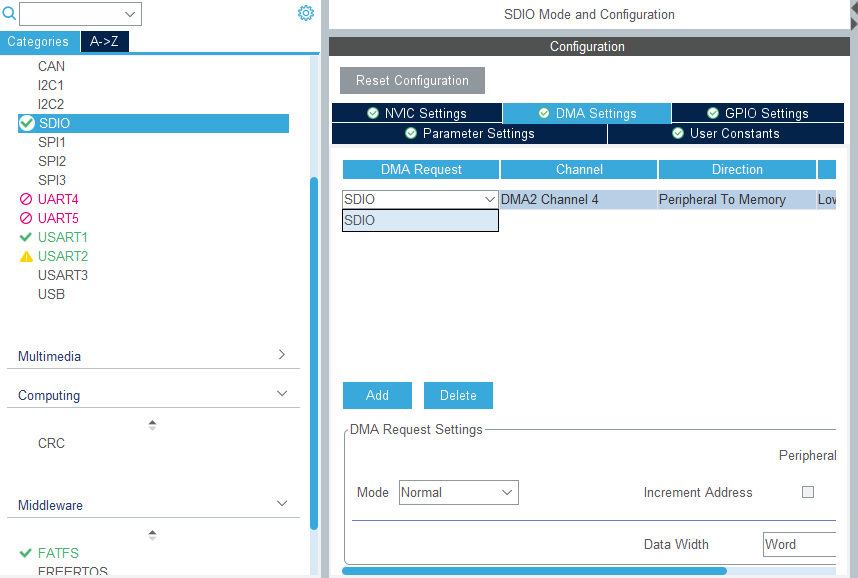
Task: Click the DMA Request column header
Action: tap(421, 170)
